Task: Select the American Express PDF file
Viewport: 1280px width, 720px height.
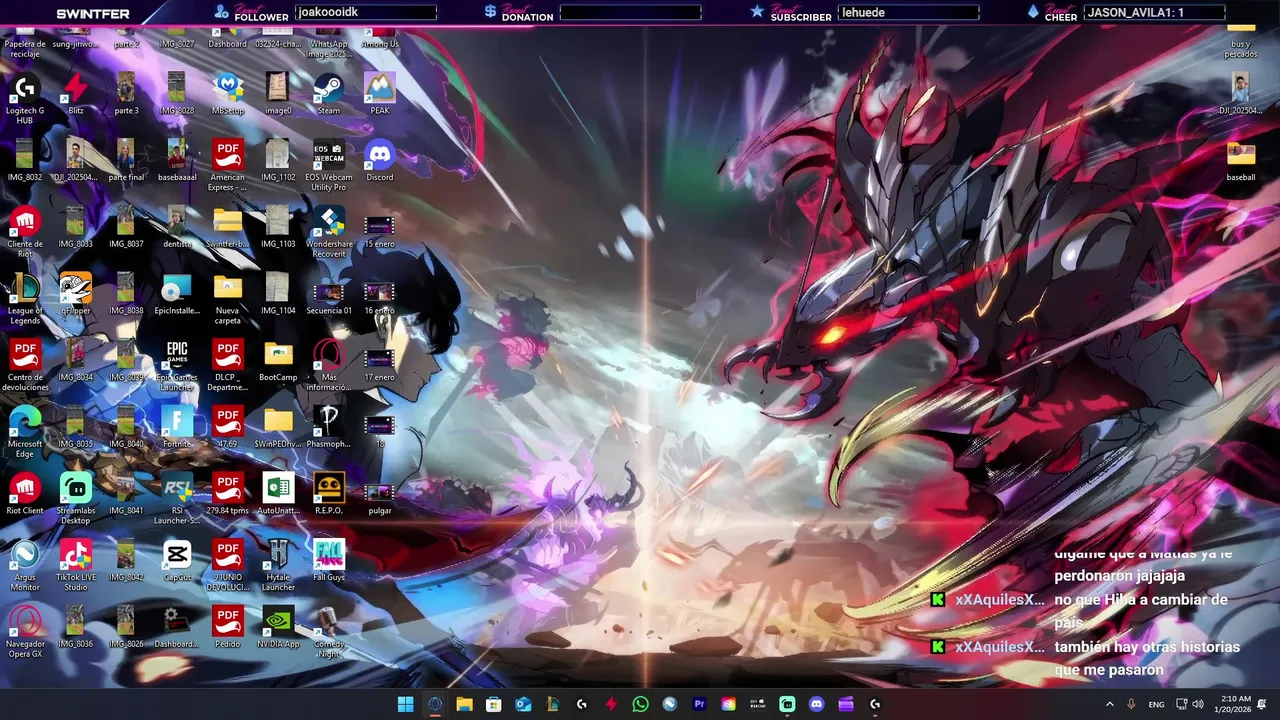Action: tap(228, 166)
